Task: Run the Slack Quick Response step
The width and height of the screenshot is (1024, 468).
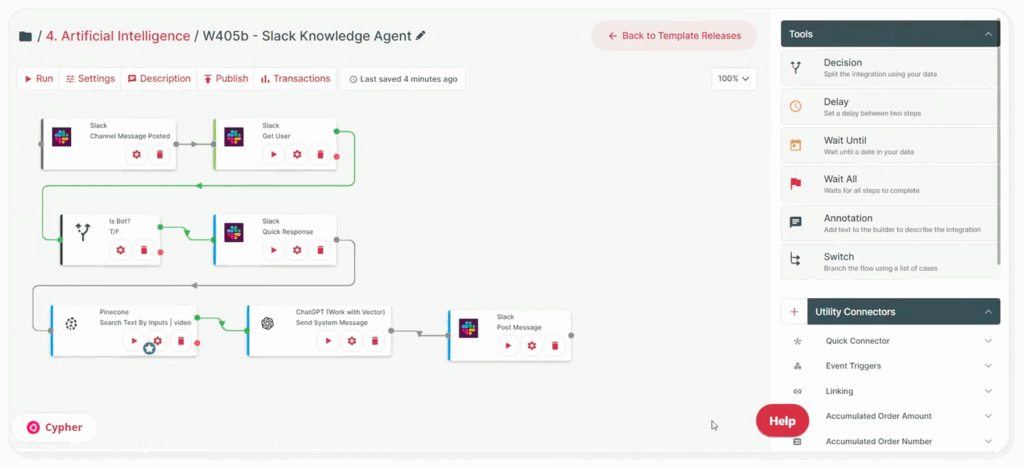Action: (x=274, y=250)
